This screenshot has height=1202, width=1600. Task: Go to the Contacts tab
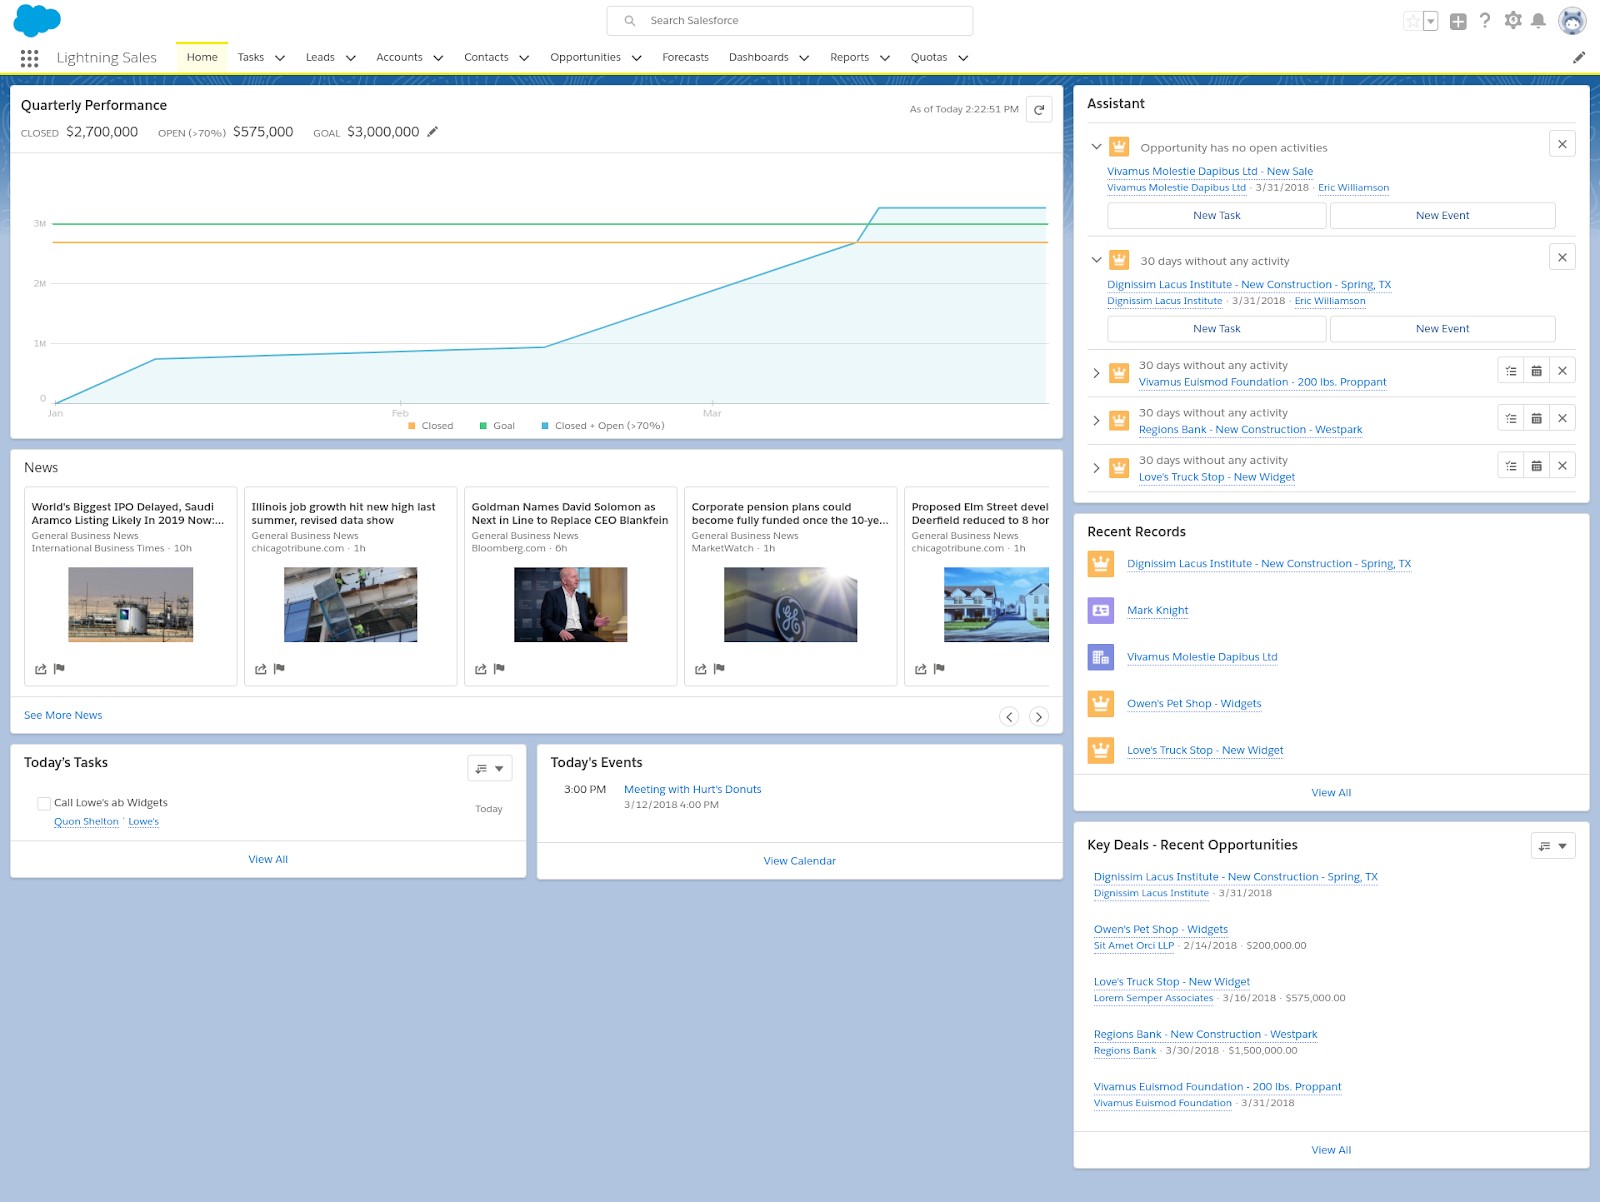point(486,57)
